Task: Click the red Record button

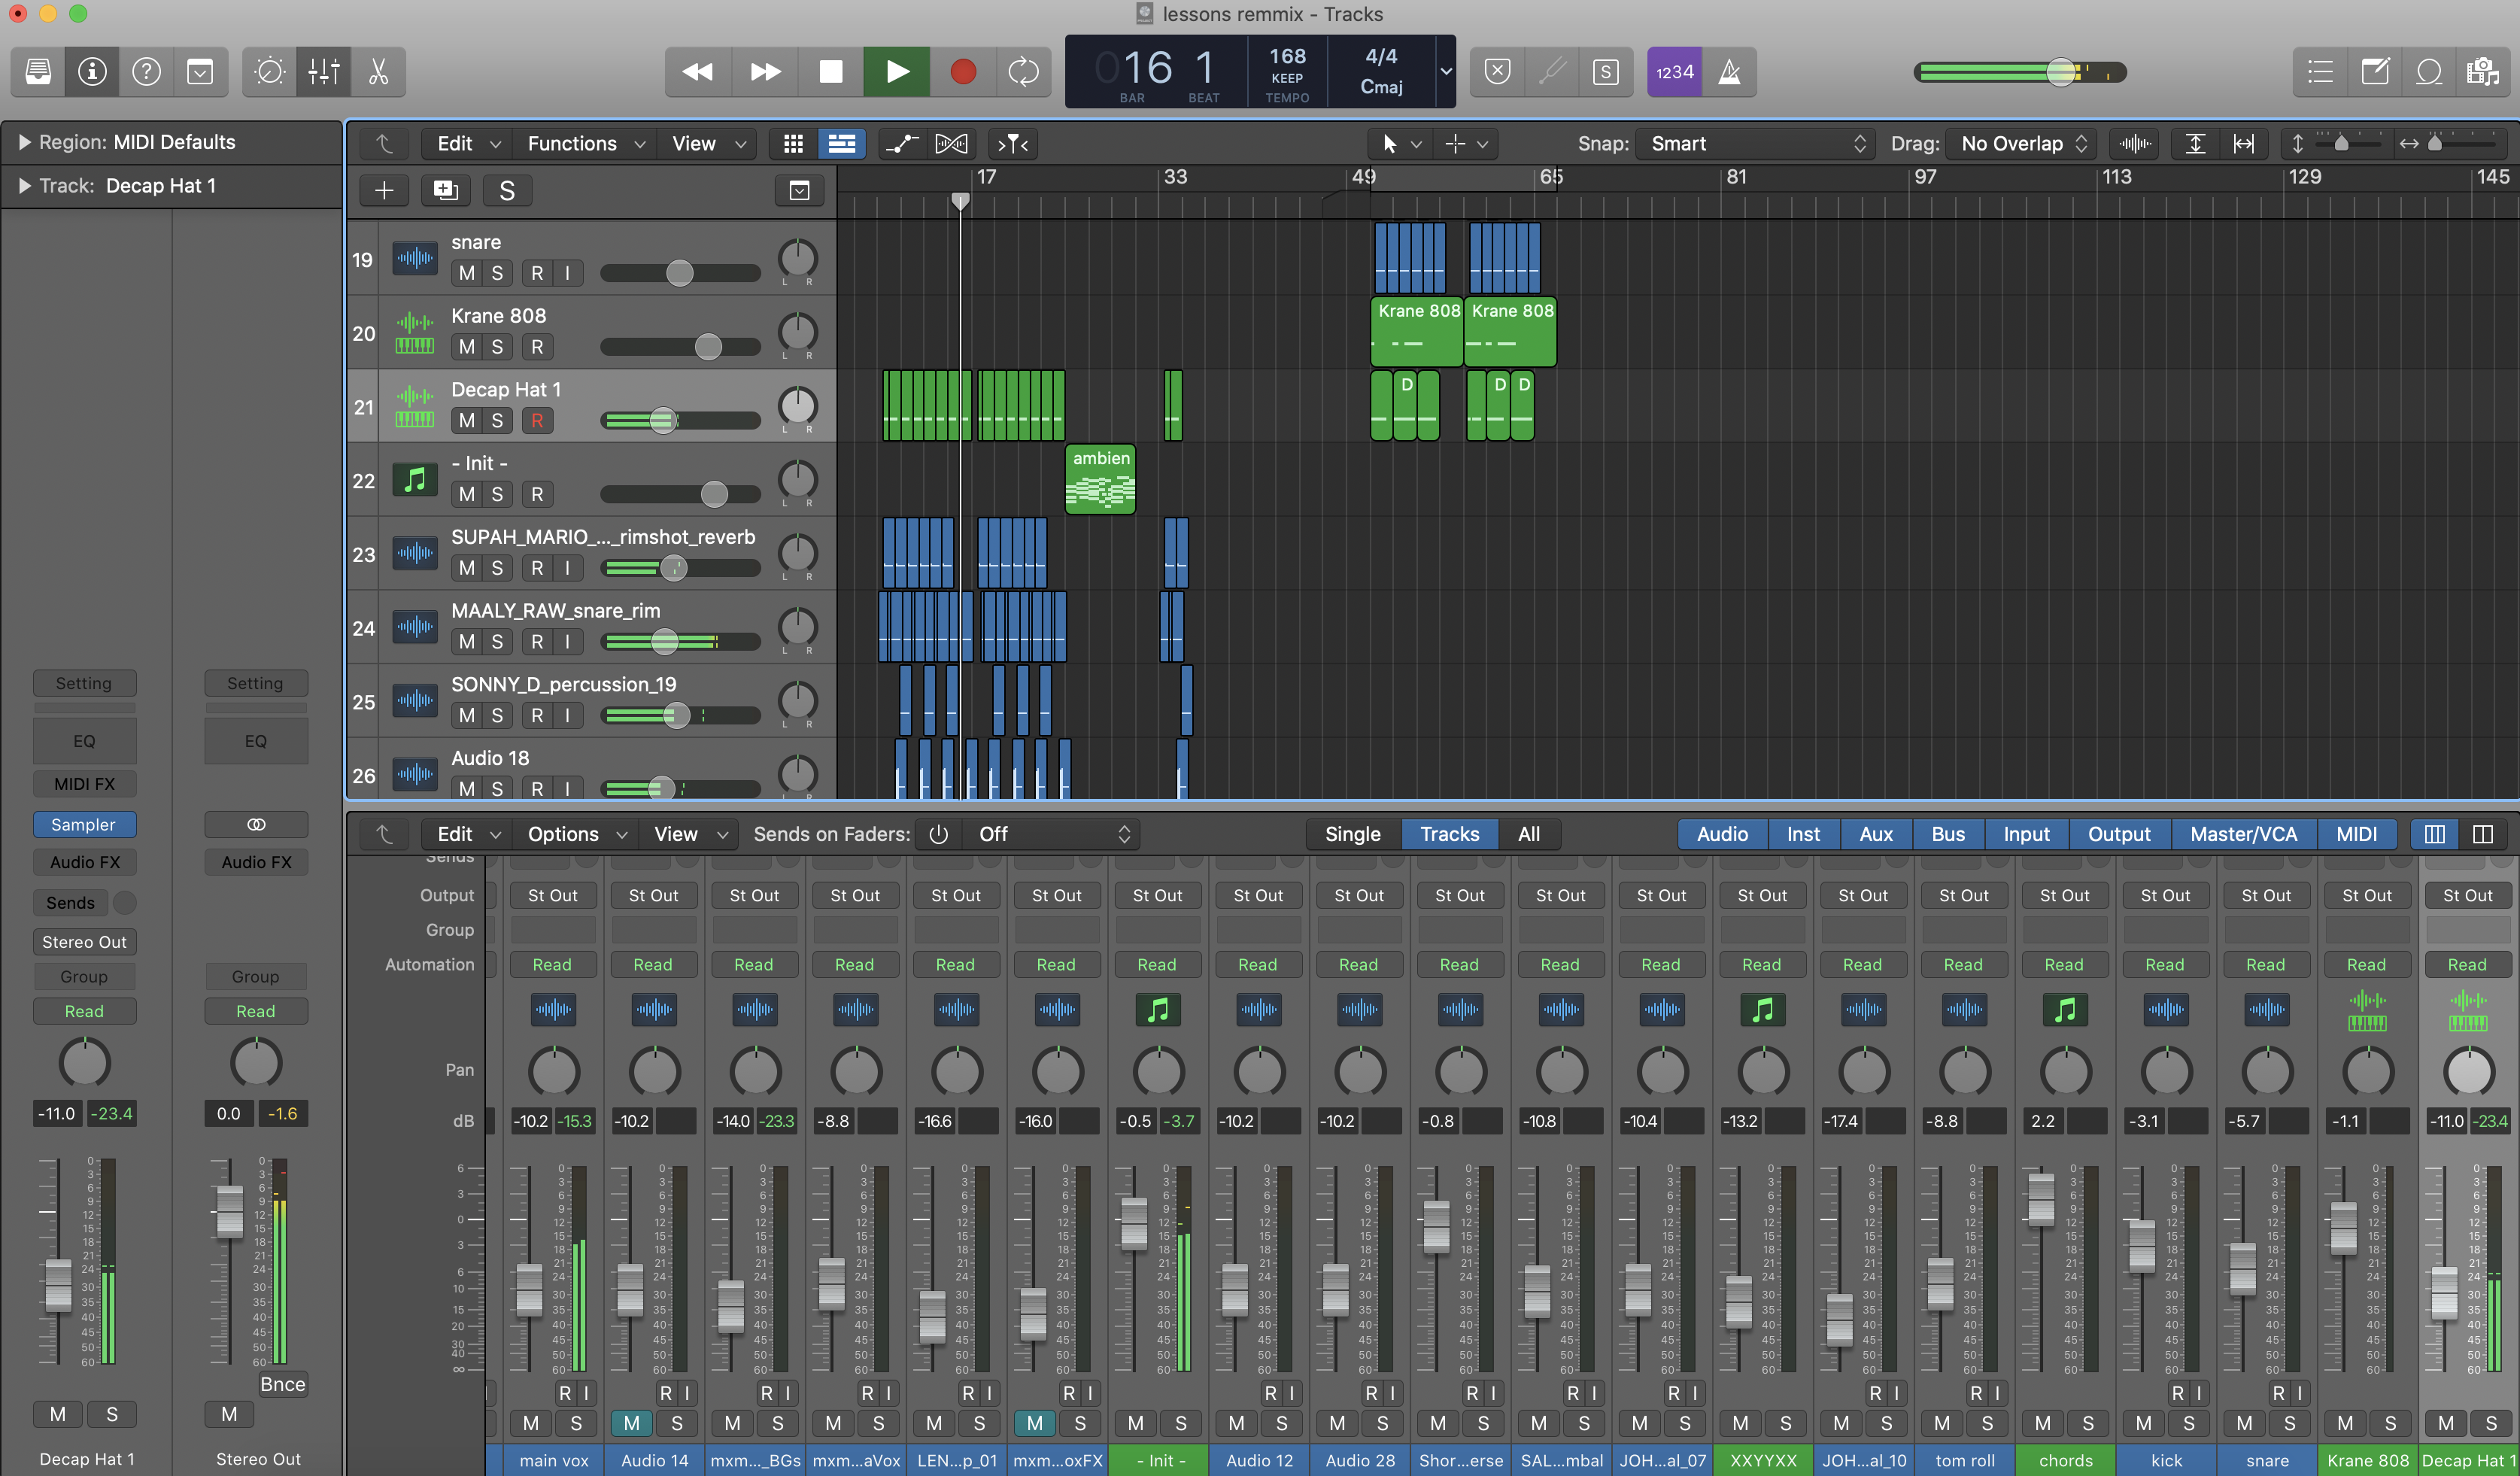Action: 963,71
